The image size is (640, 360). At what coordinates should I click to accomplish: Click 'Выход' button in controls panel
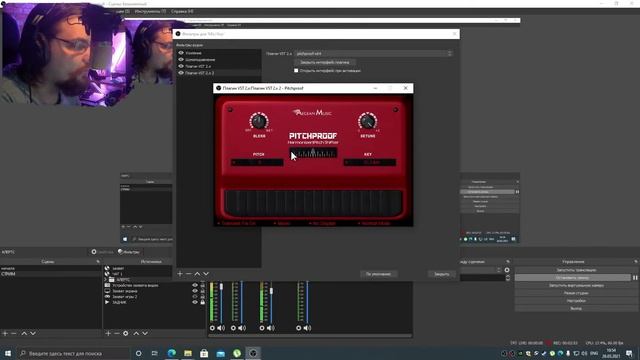click(576, 309)
